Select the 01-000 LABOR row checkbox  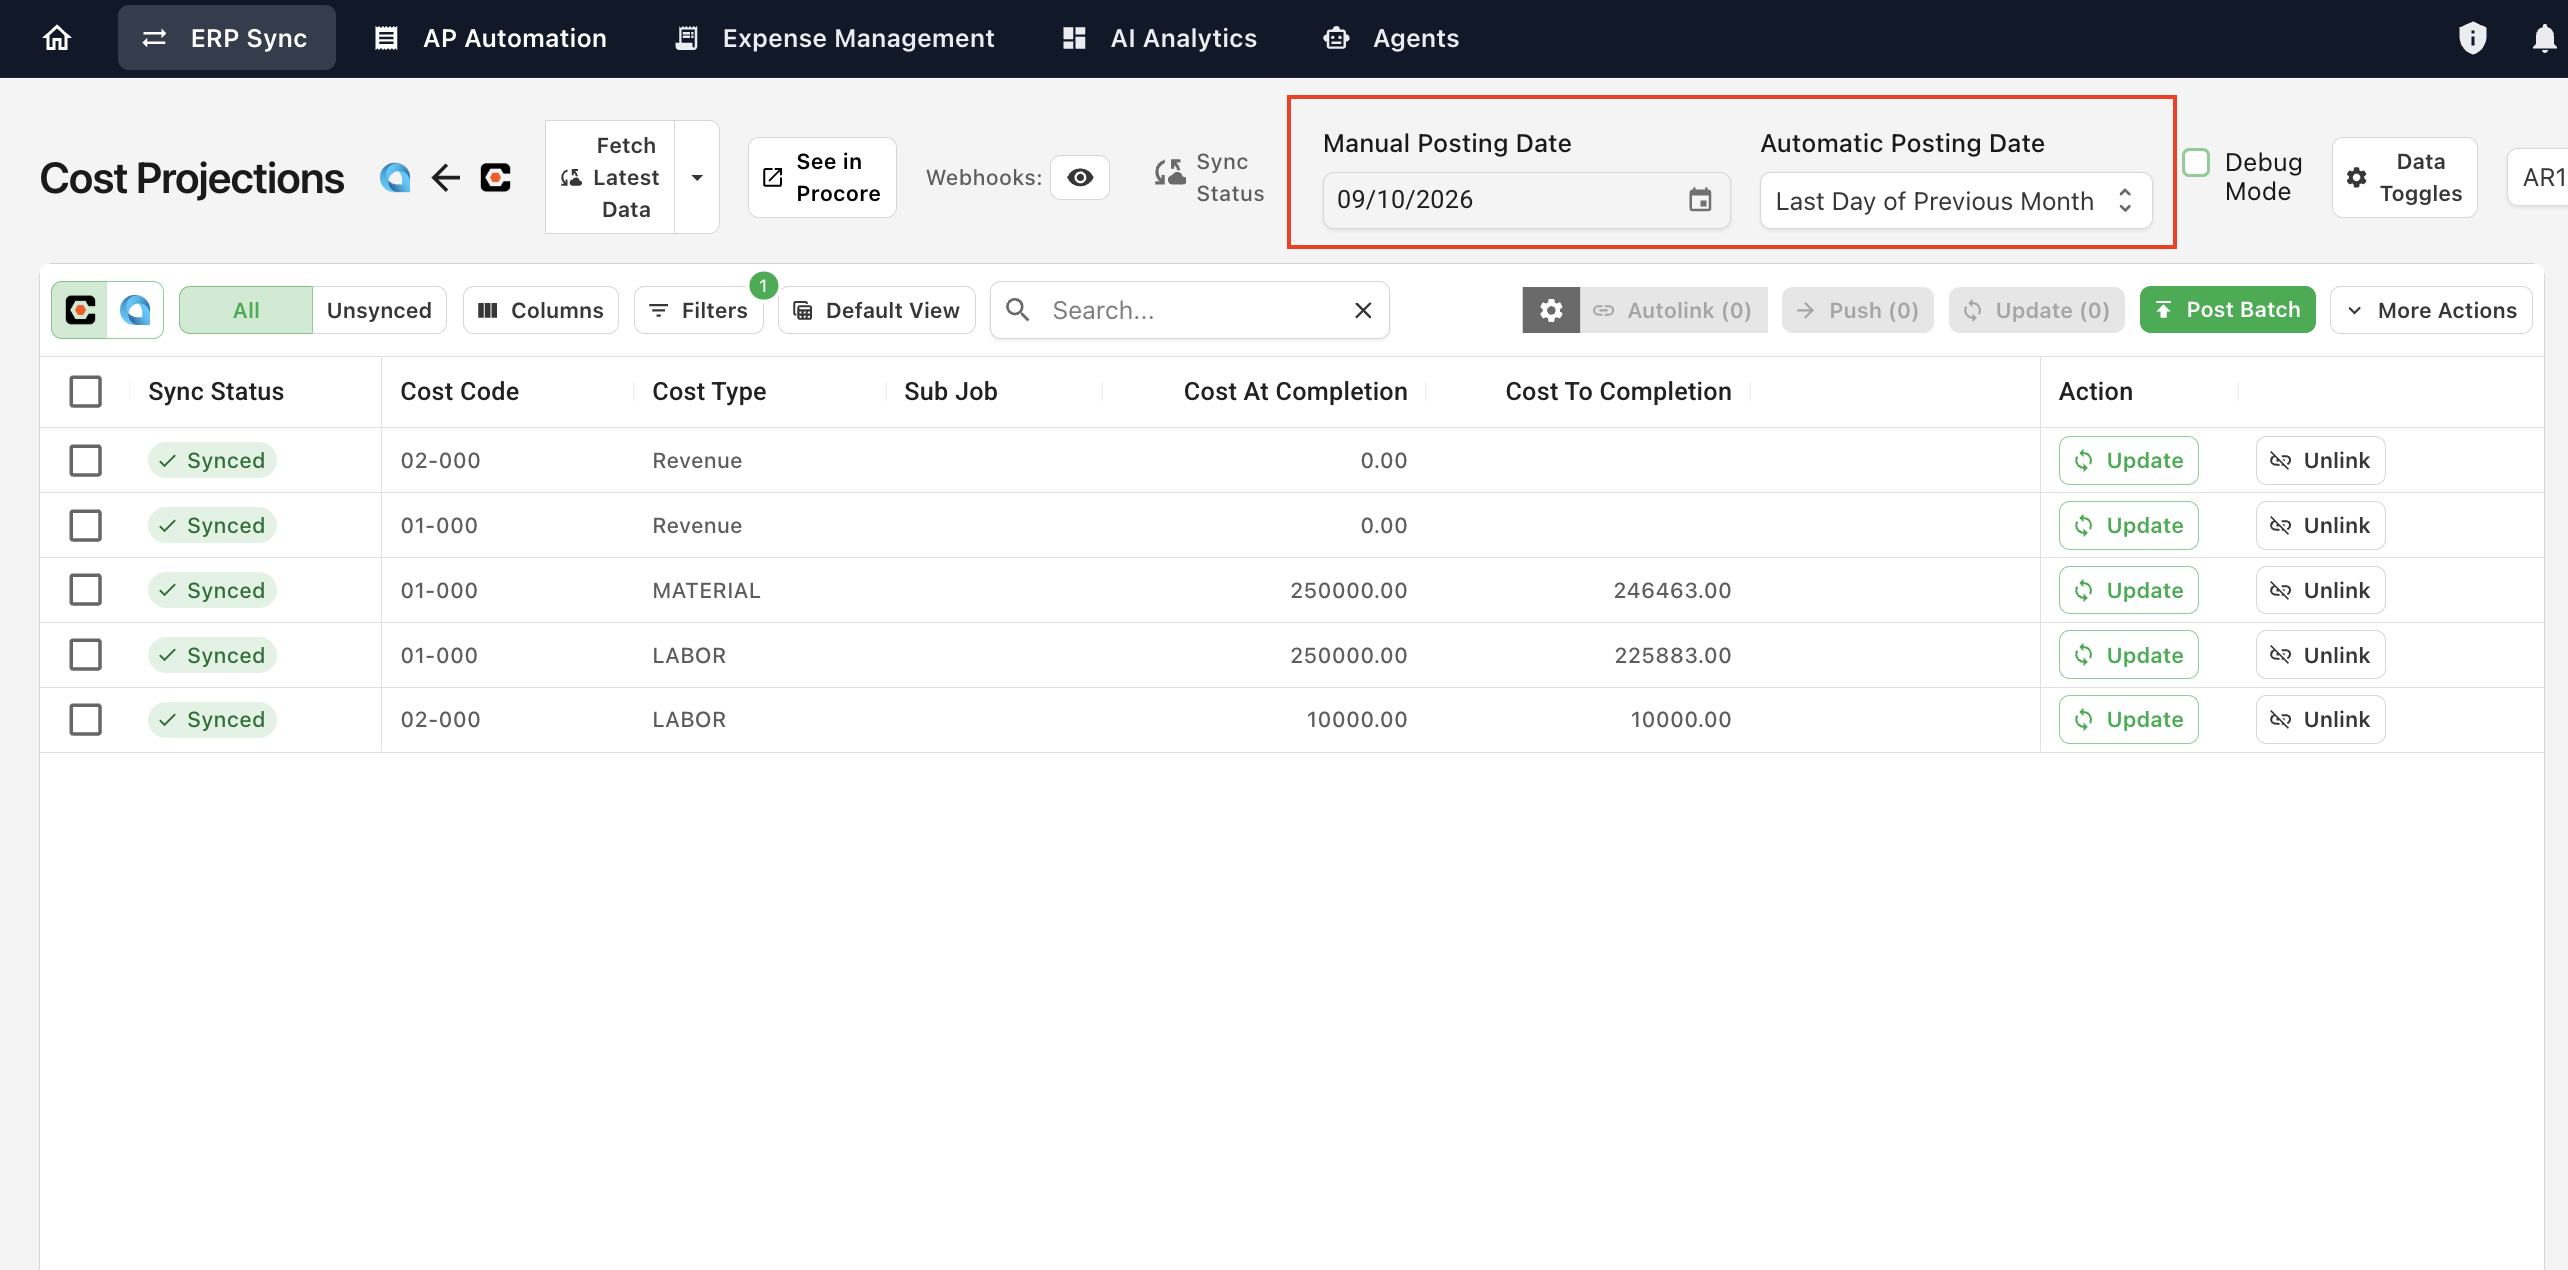click(86, 656)
